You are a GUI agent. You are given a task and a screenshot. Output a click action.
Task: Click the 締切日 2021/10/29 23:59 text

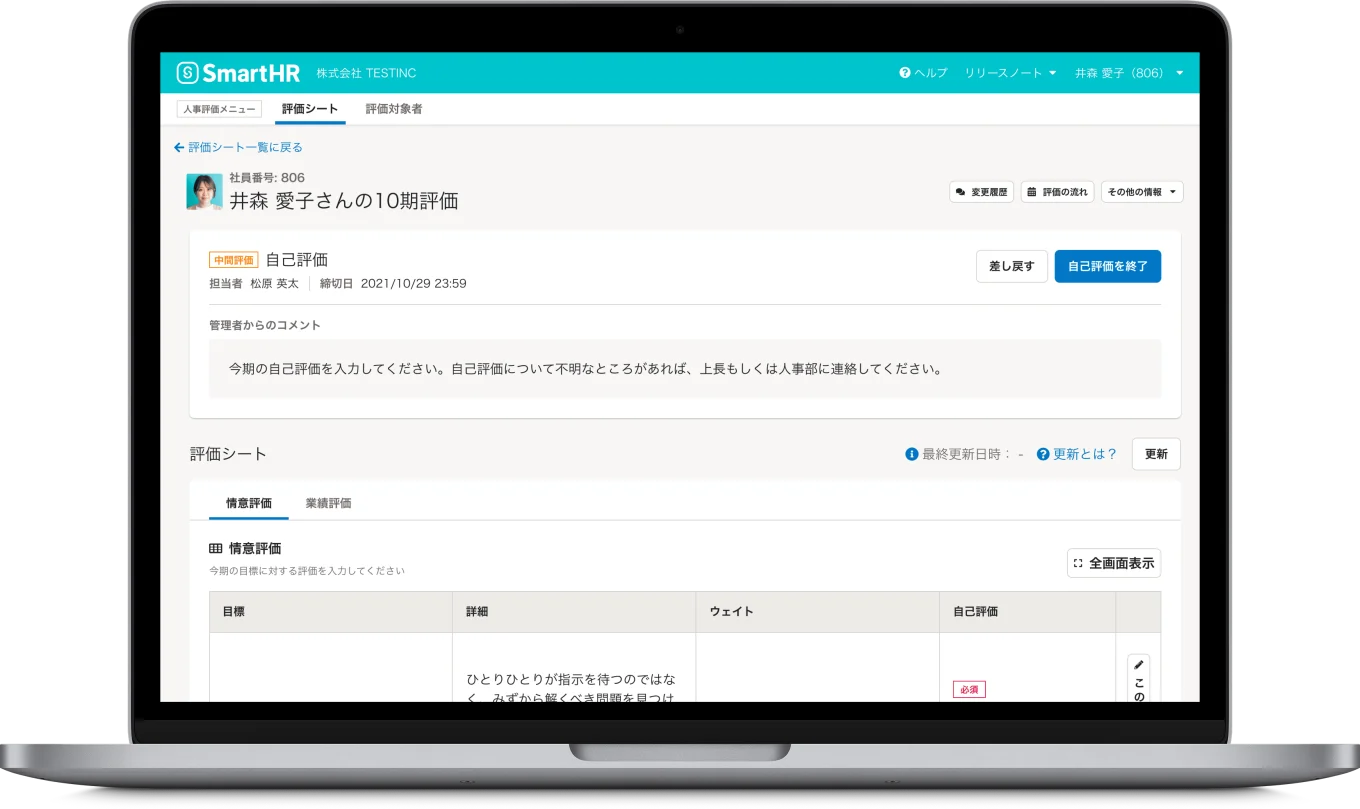393,283
